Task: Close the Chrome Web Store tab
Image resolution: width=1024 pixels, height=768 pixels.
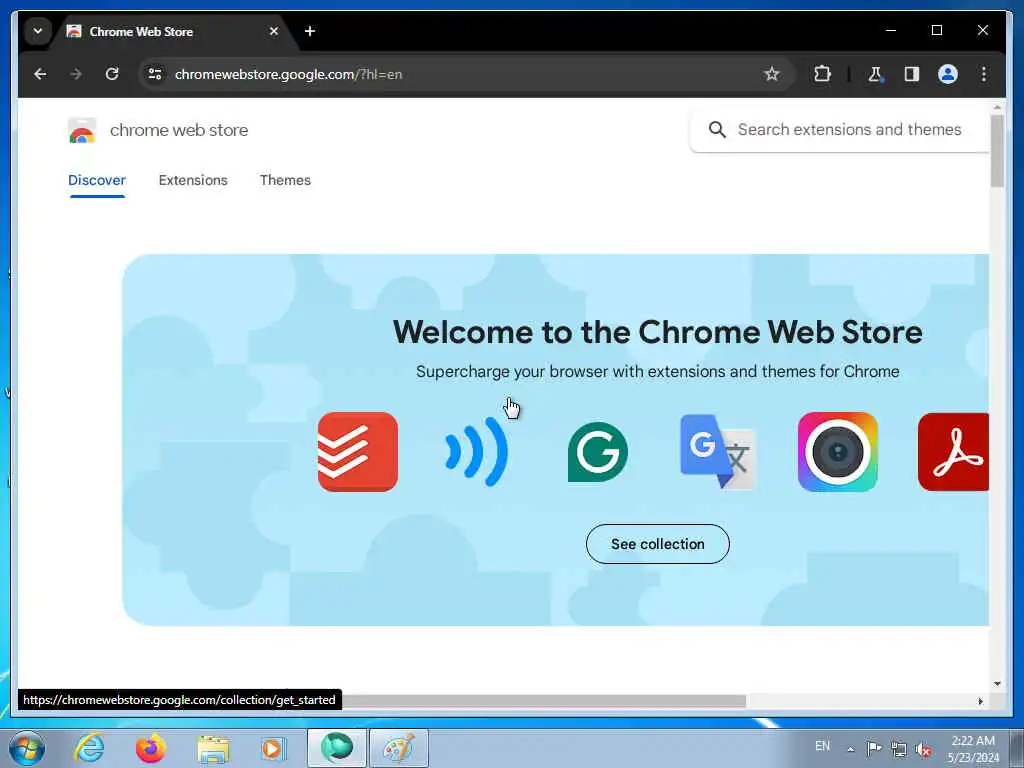Action: tap(274, 31)
